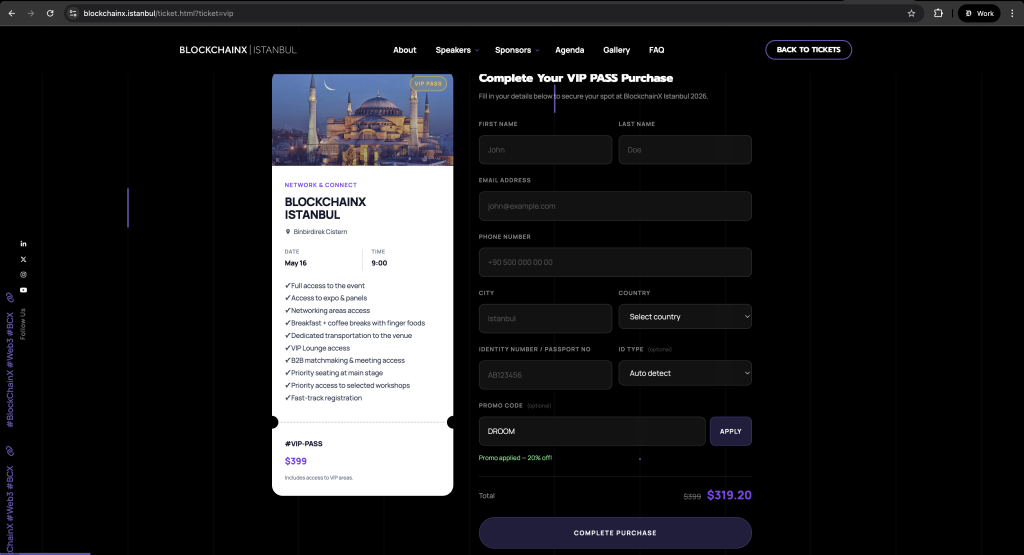Click the browser forward arrow
The image size is (1024, 555).
tap(31, 13)
